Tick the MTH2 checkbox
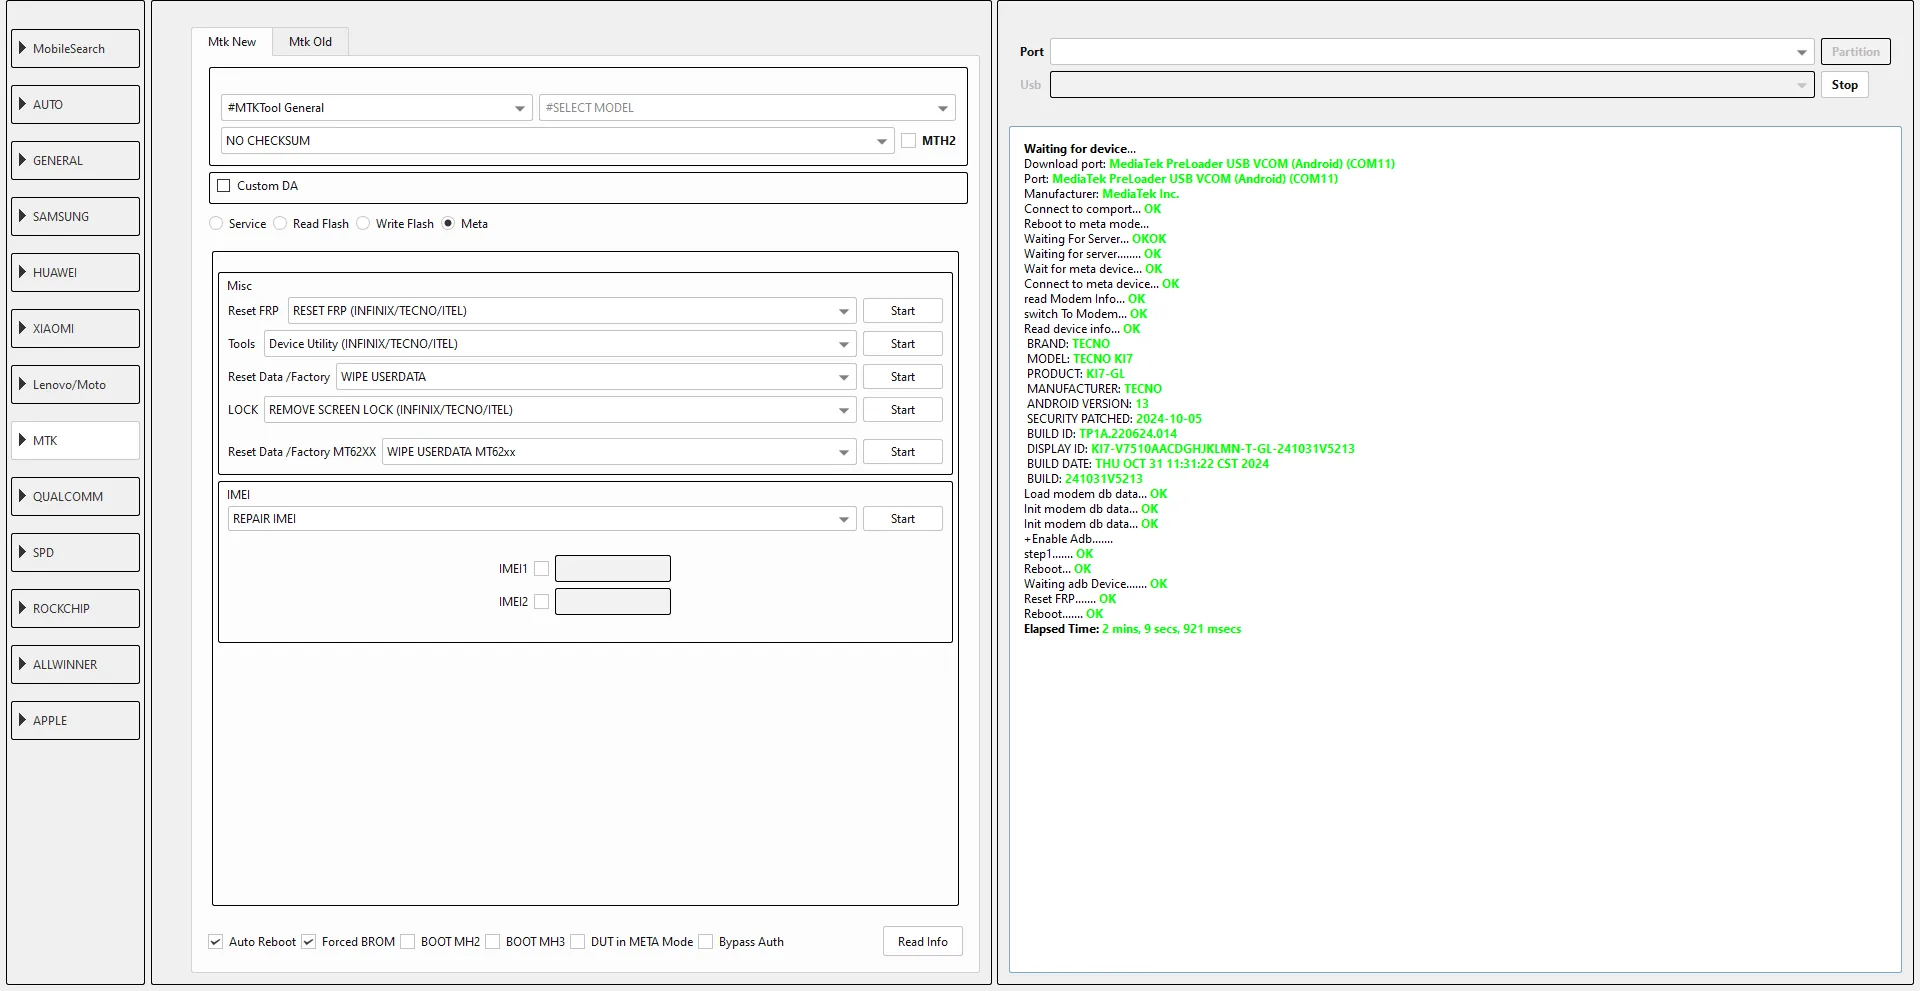Image resolution: width=1920 pixels, height=991 pixels. click(x=908, y=141)
